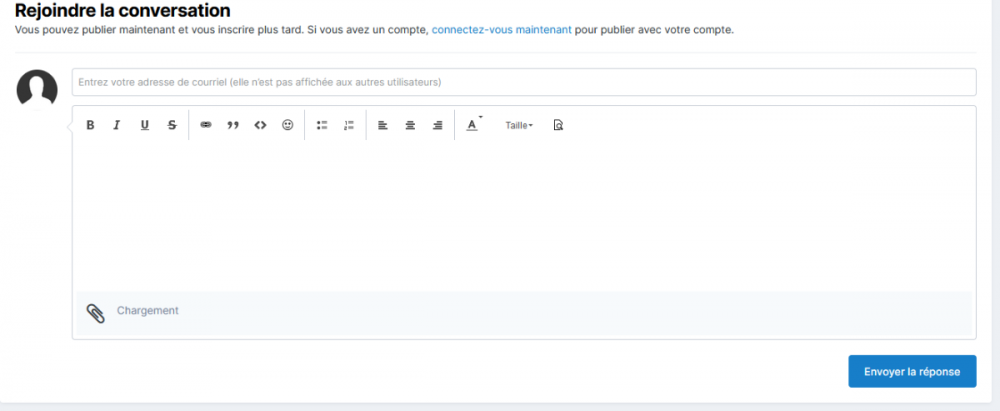Open the emoji picker
The image size is (1000, 411).
pyautogui.click(x=288, y=125)
